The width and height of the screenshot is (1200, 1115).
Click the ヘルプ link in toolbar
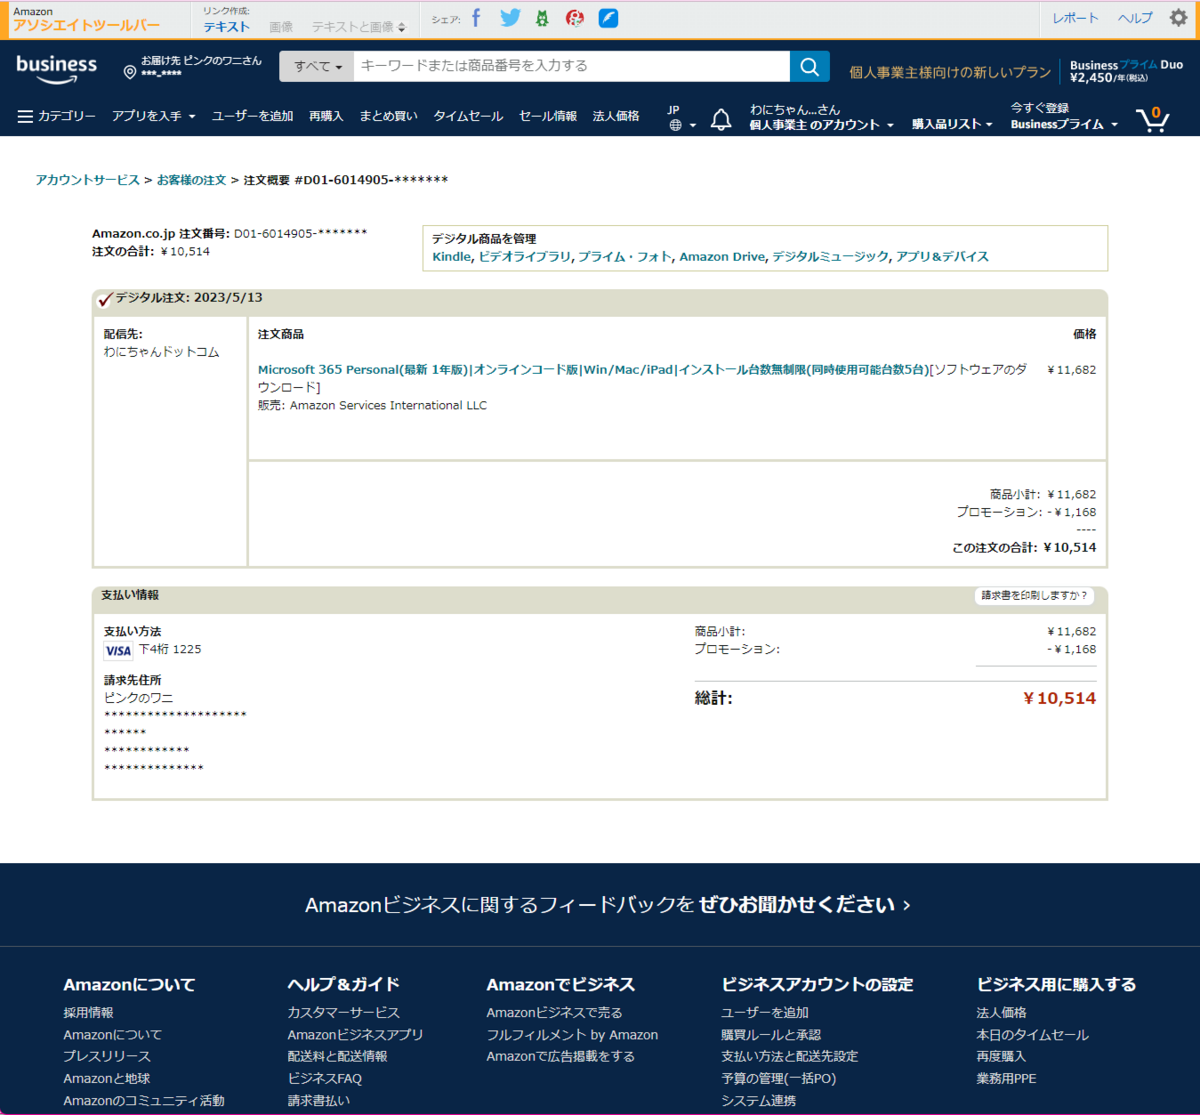1135,18
